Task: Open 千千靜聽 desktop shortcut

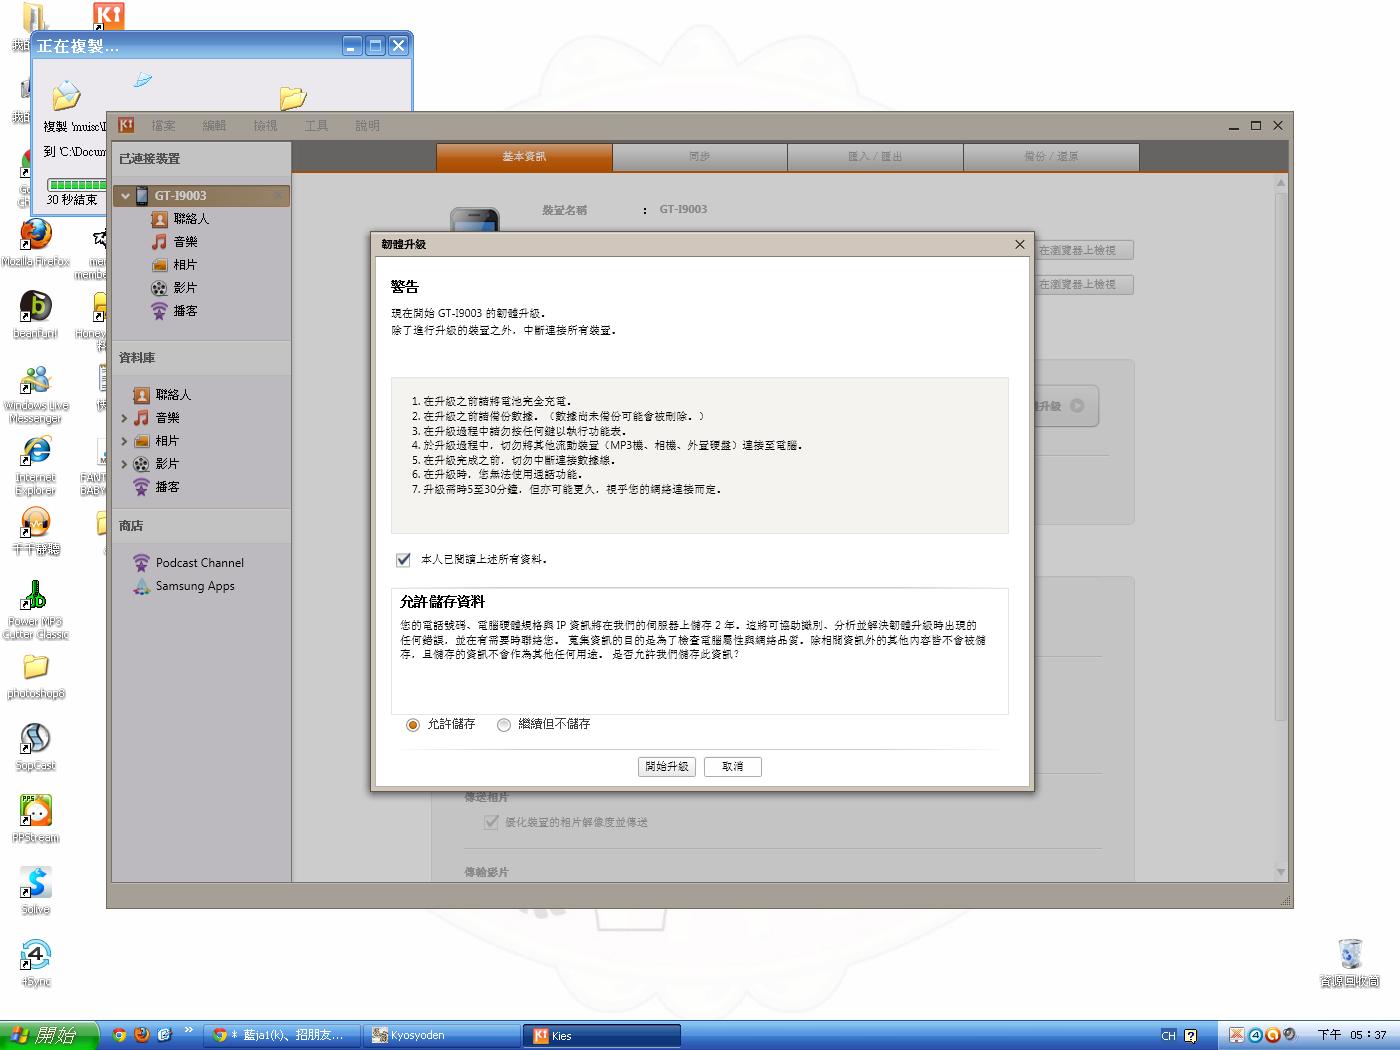Action: pos(36,531)
